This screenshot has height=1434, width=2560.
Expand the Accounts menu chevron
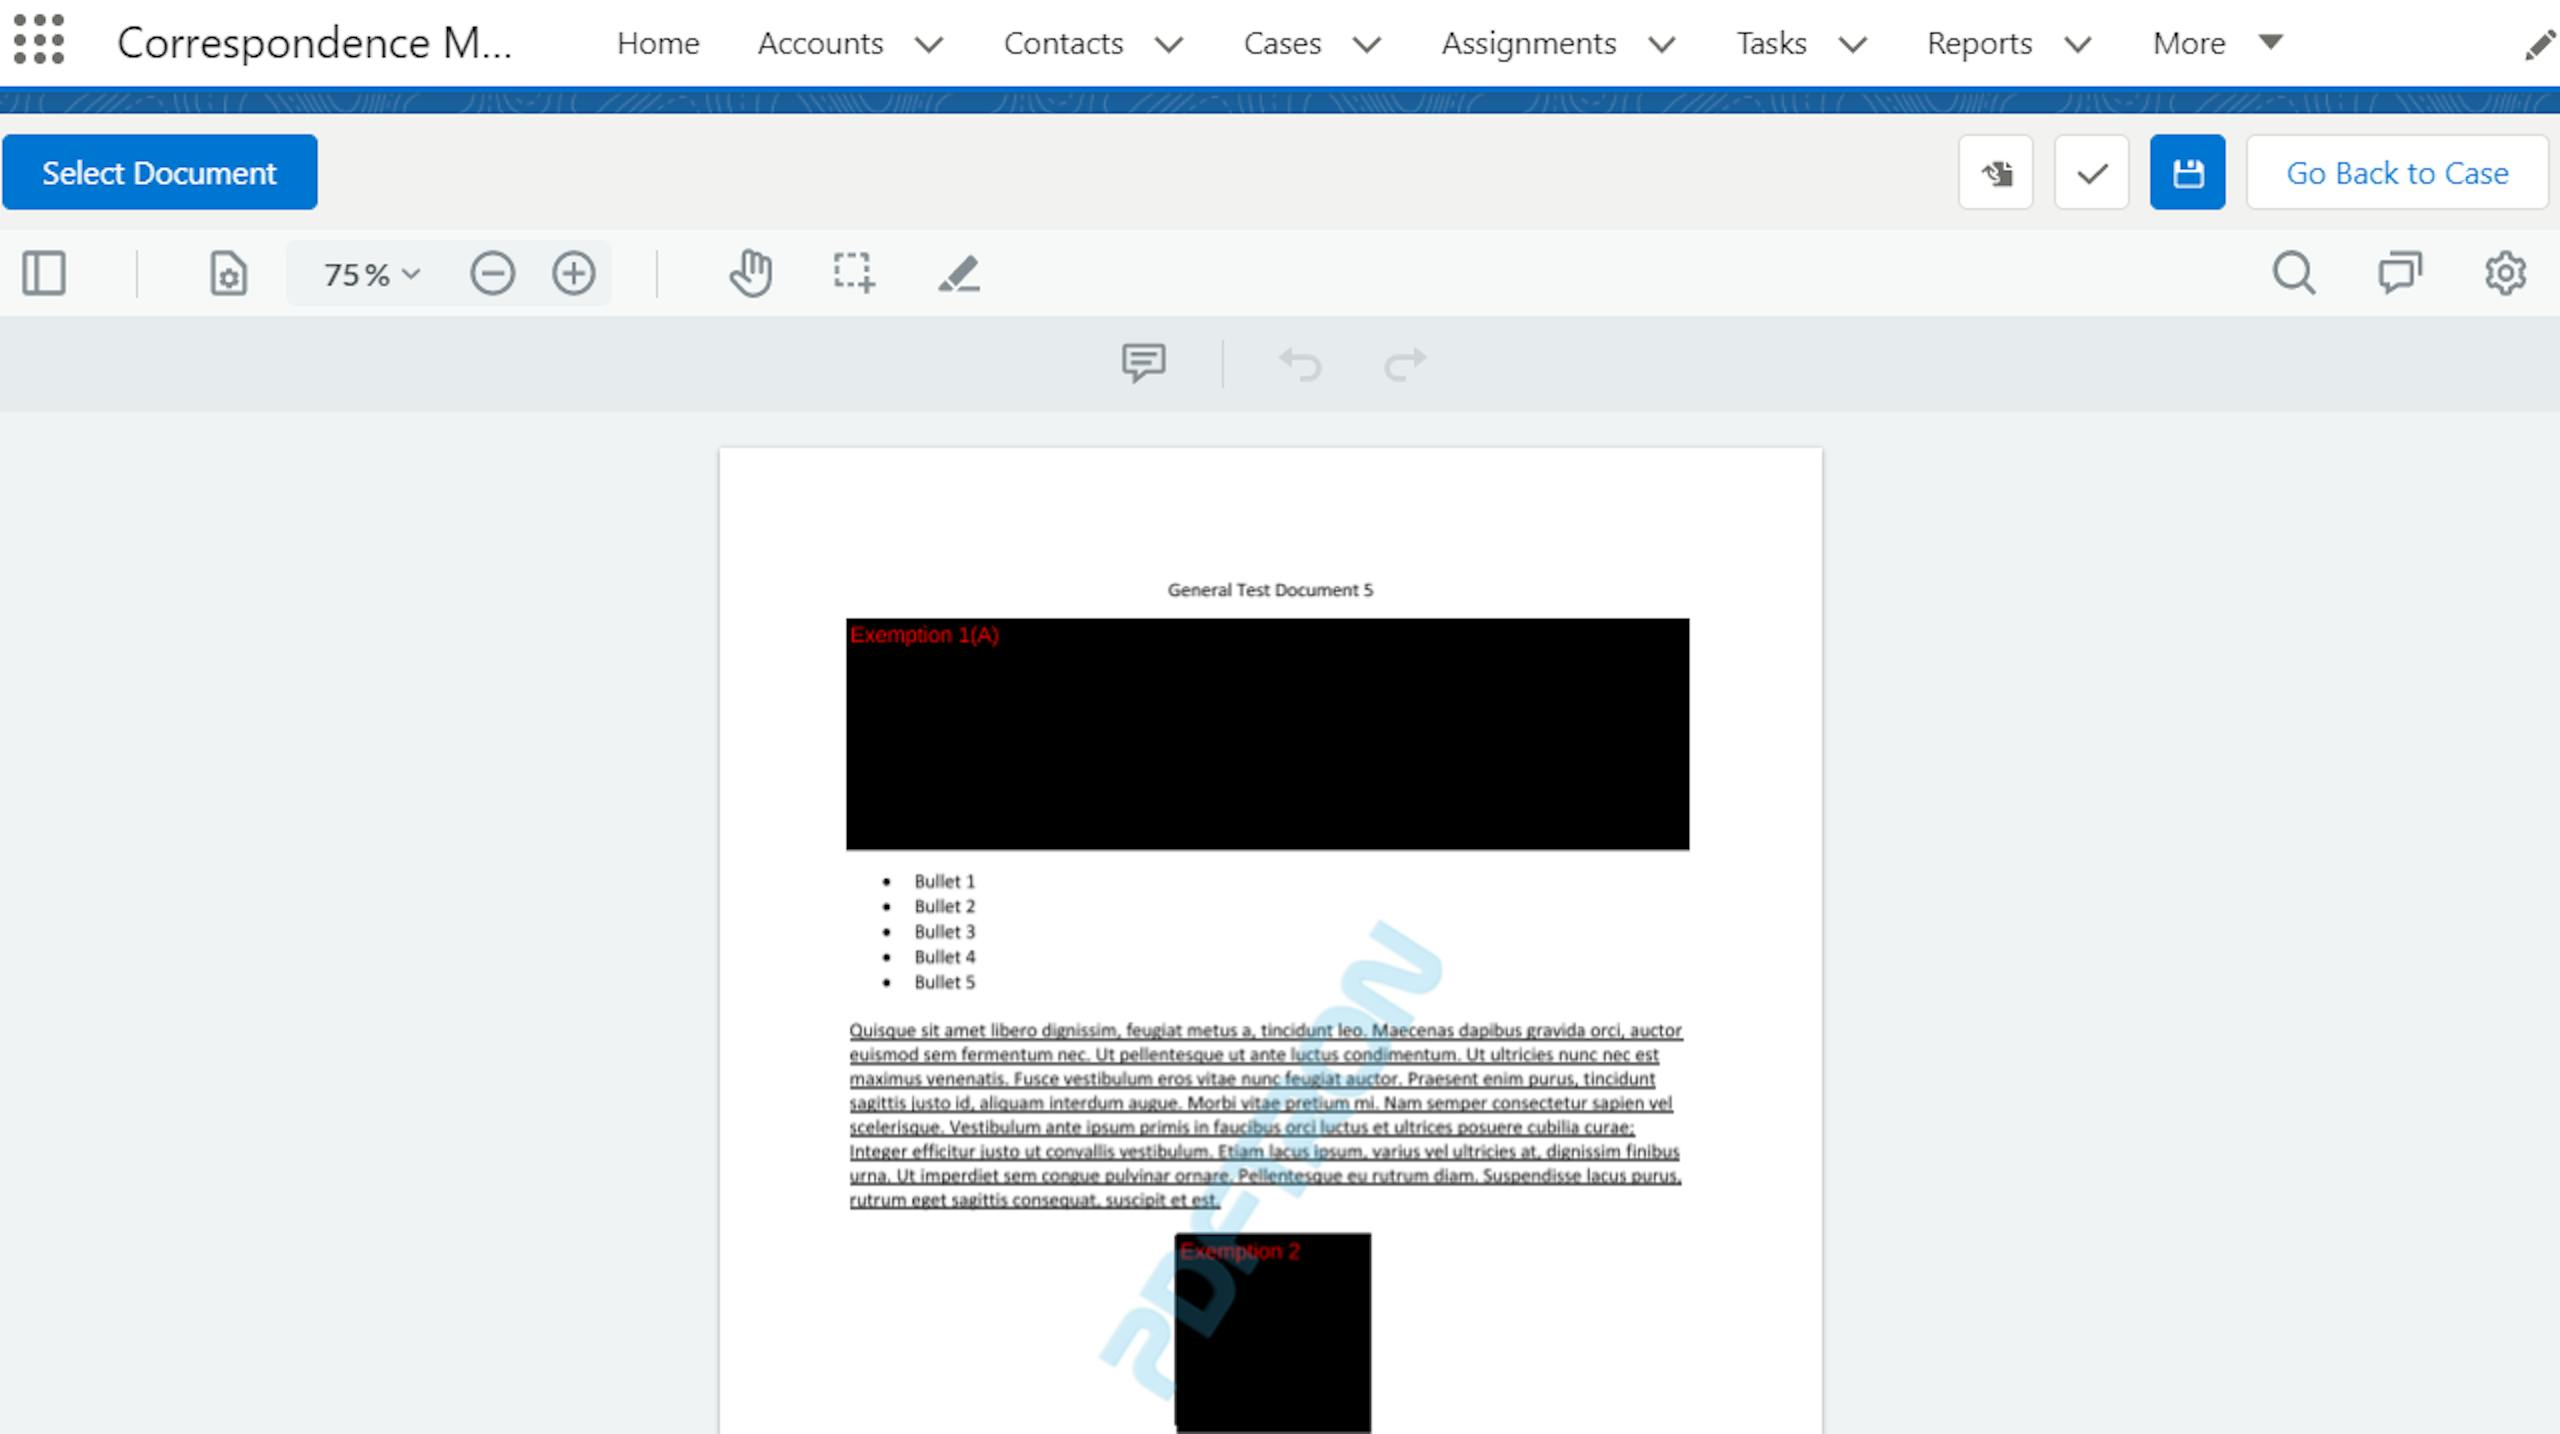(x=929, y=44)
